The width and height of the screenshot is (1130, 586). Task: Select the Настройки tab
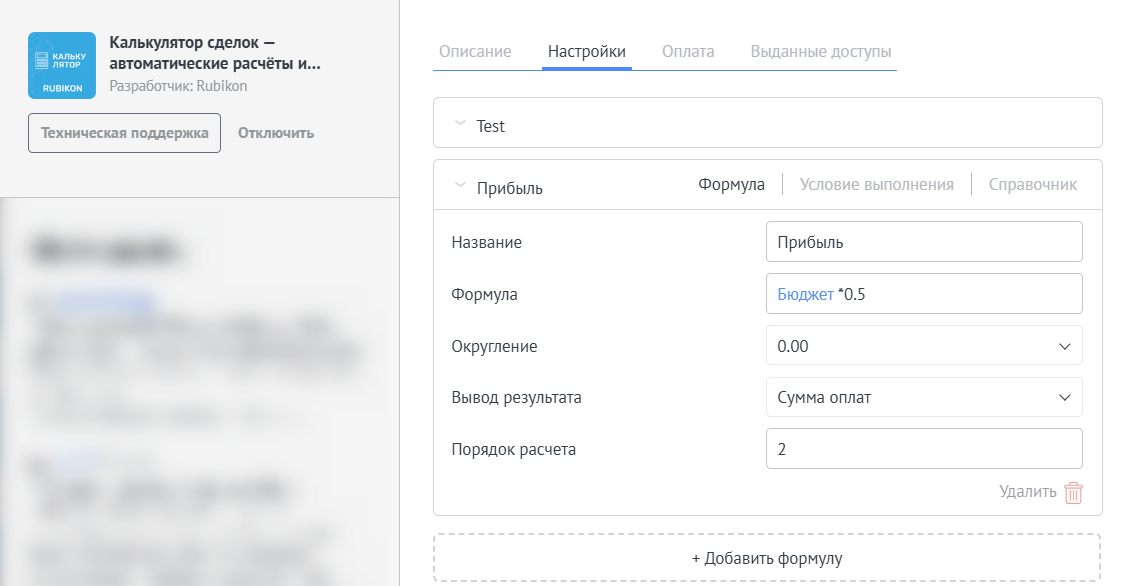tap(587, 51)
